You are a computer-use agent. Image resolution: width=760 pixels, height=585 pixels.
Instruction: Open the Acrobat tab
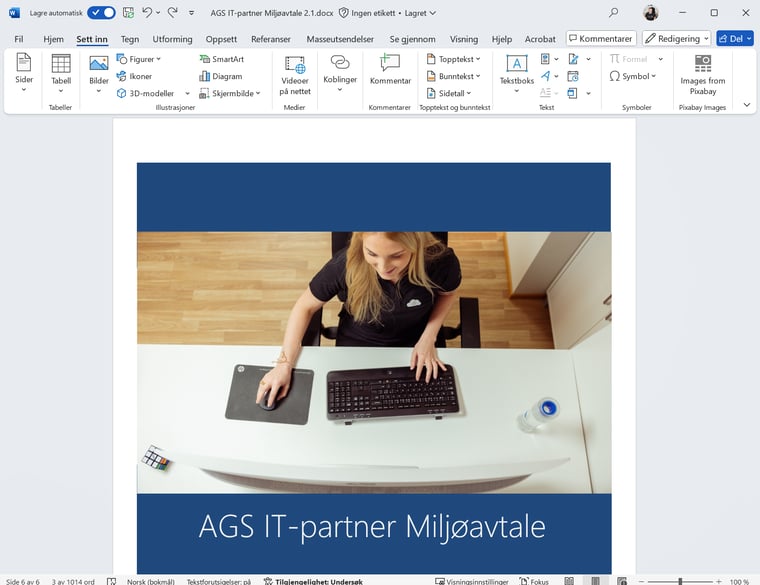pos(540,39)
